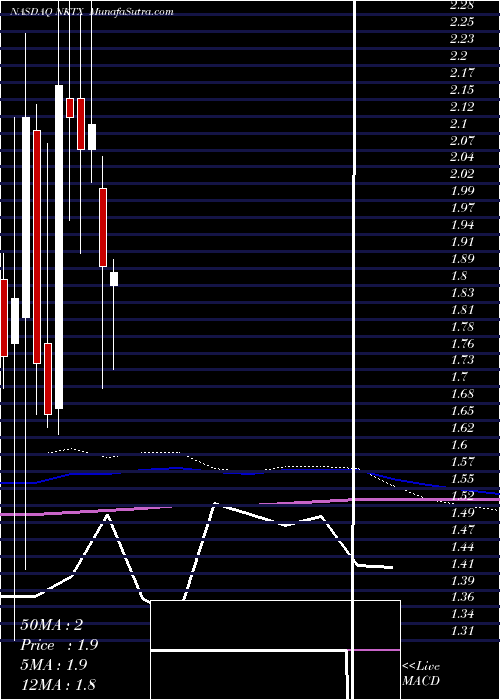Image resolution: width=500 pixels, height=700 pixels.
Task: Click the 1.36 price axis label
Action: point(462,597)
